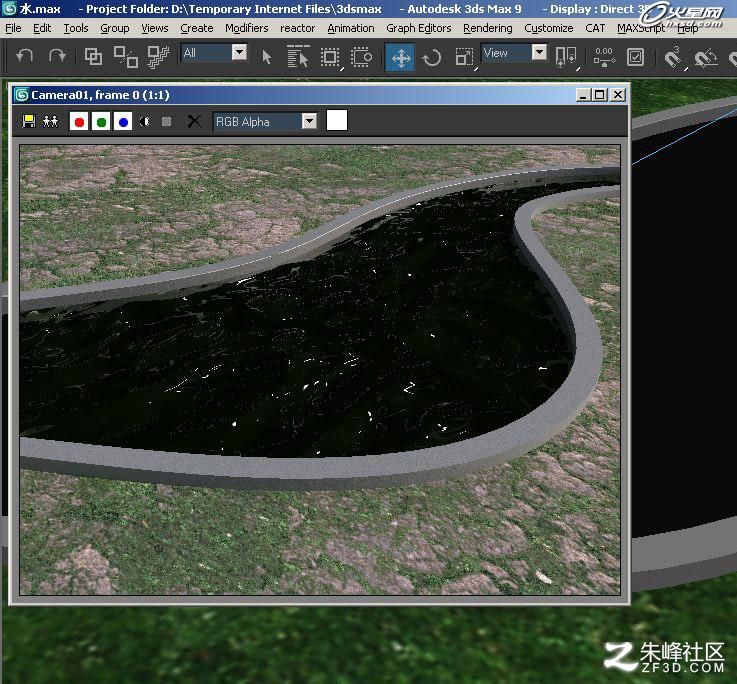Maximize the Camera01 render window
Screen dimensions: 737x684
(600, 95)
